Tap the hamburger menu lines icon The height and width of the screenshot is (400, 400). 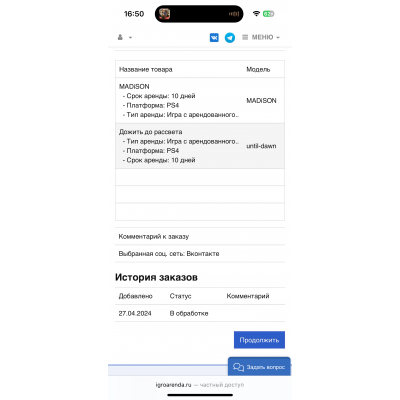coord(245,37)
